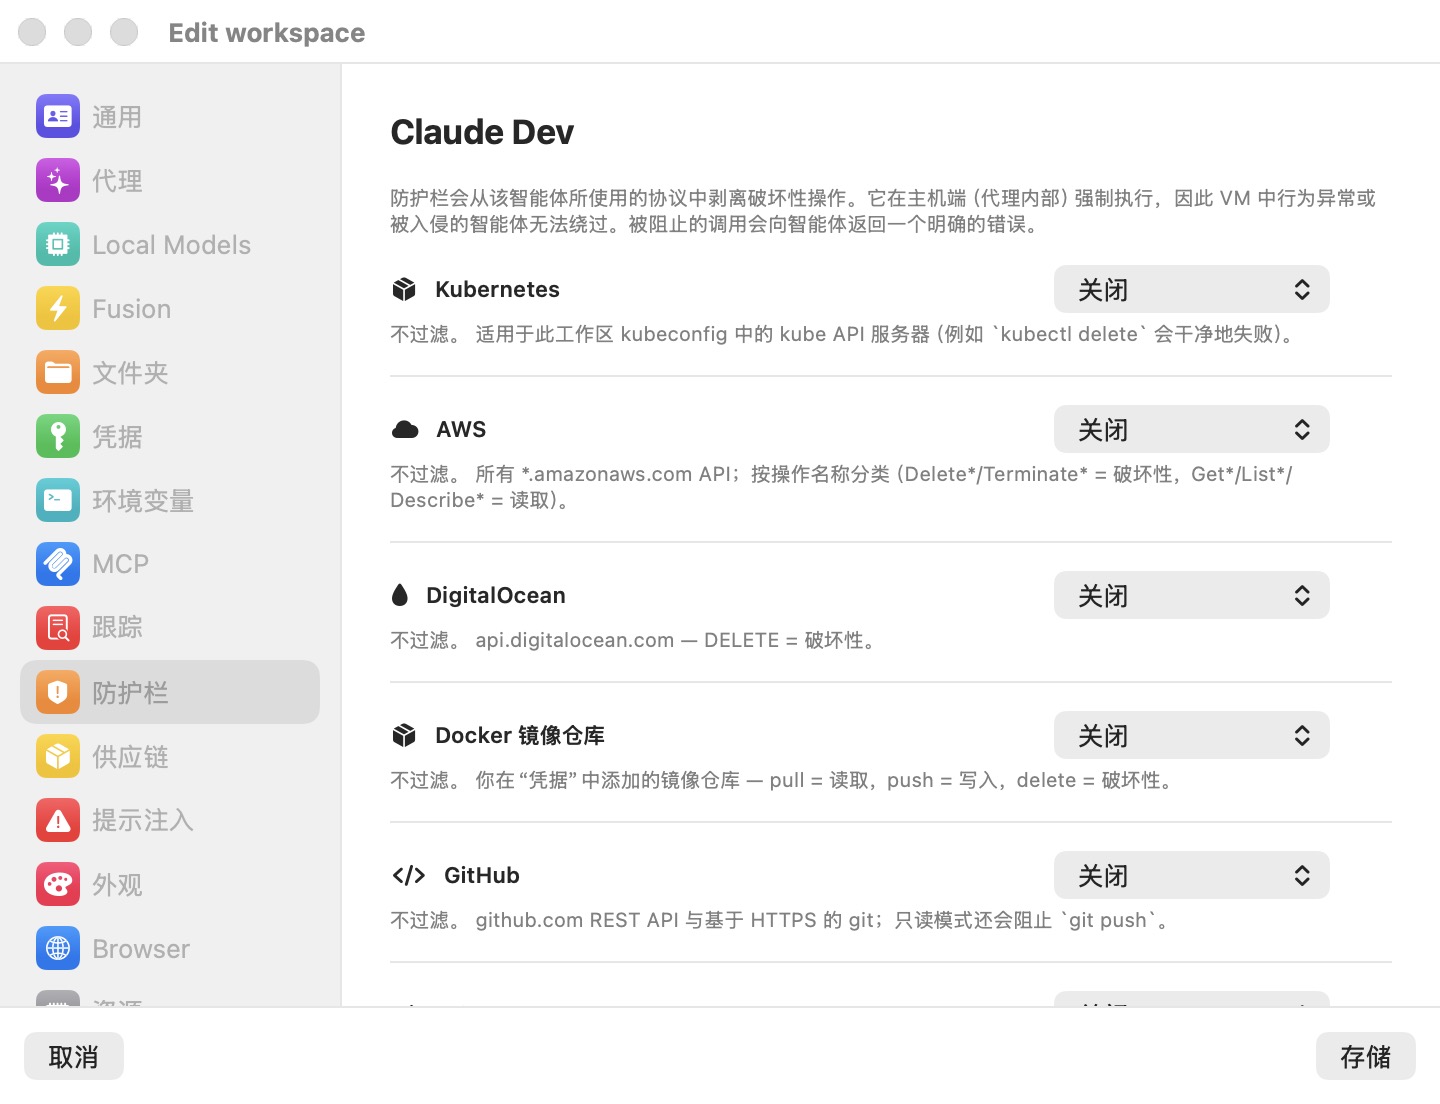Select the 文件夹 sidebar item
The image size is (1440, 1104).
coord(170,373)
